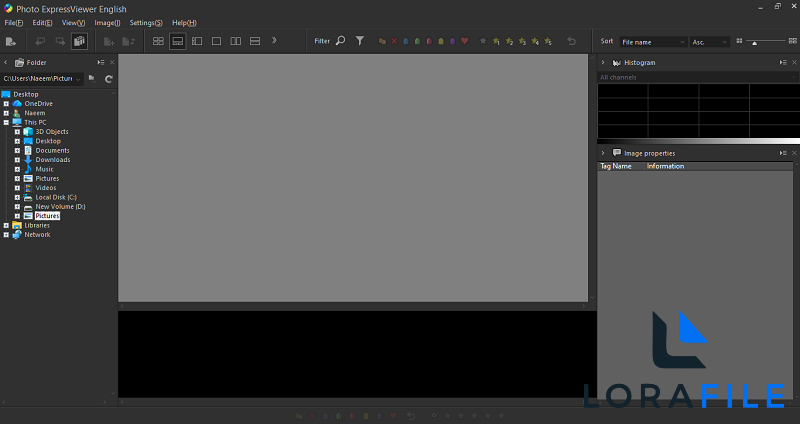The width and height of the screenshot is (800, 424).
Task: Apply the purple color label
Action: 453,41
